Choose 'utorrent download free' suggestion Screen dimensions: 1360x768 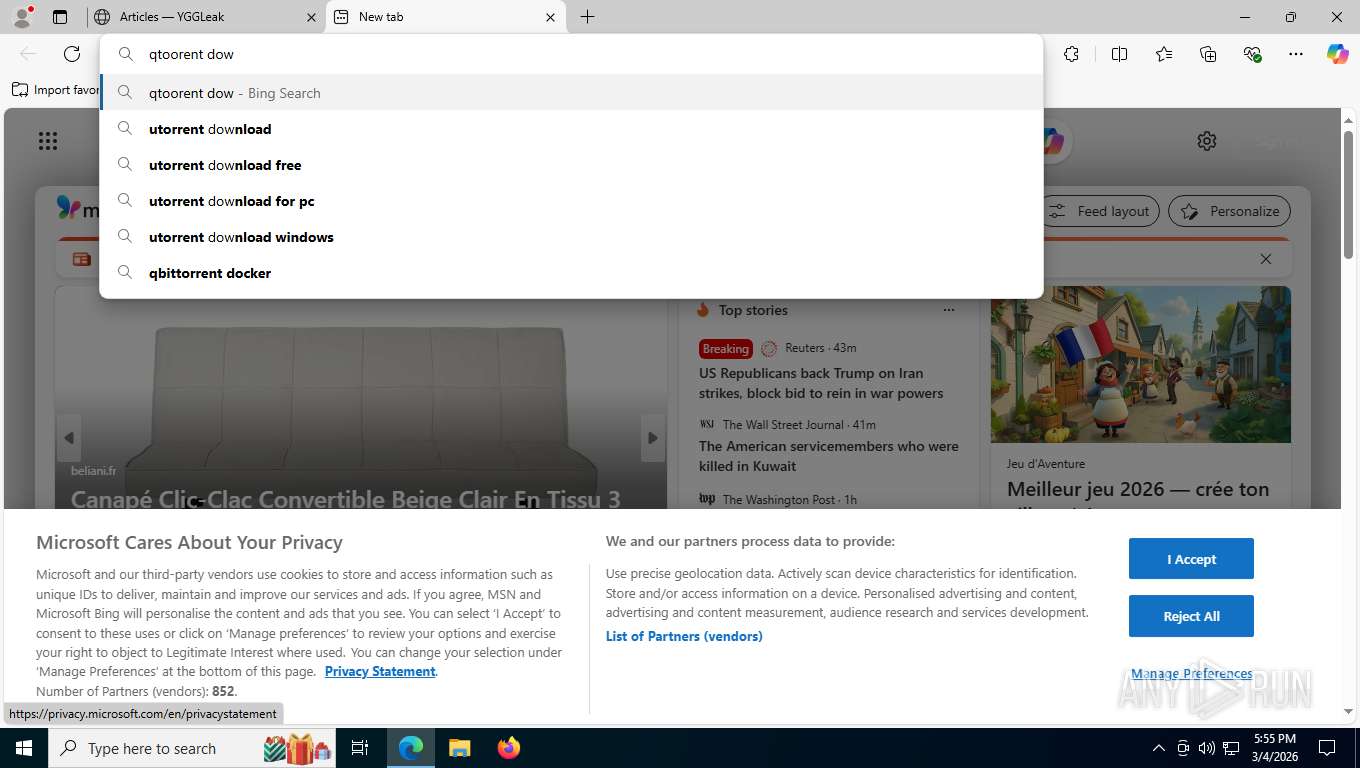point(571,165)
